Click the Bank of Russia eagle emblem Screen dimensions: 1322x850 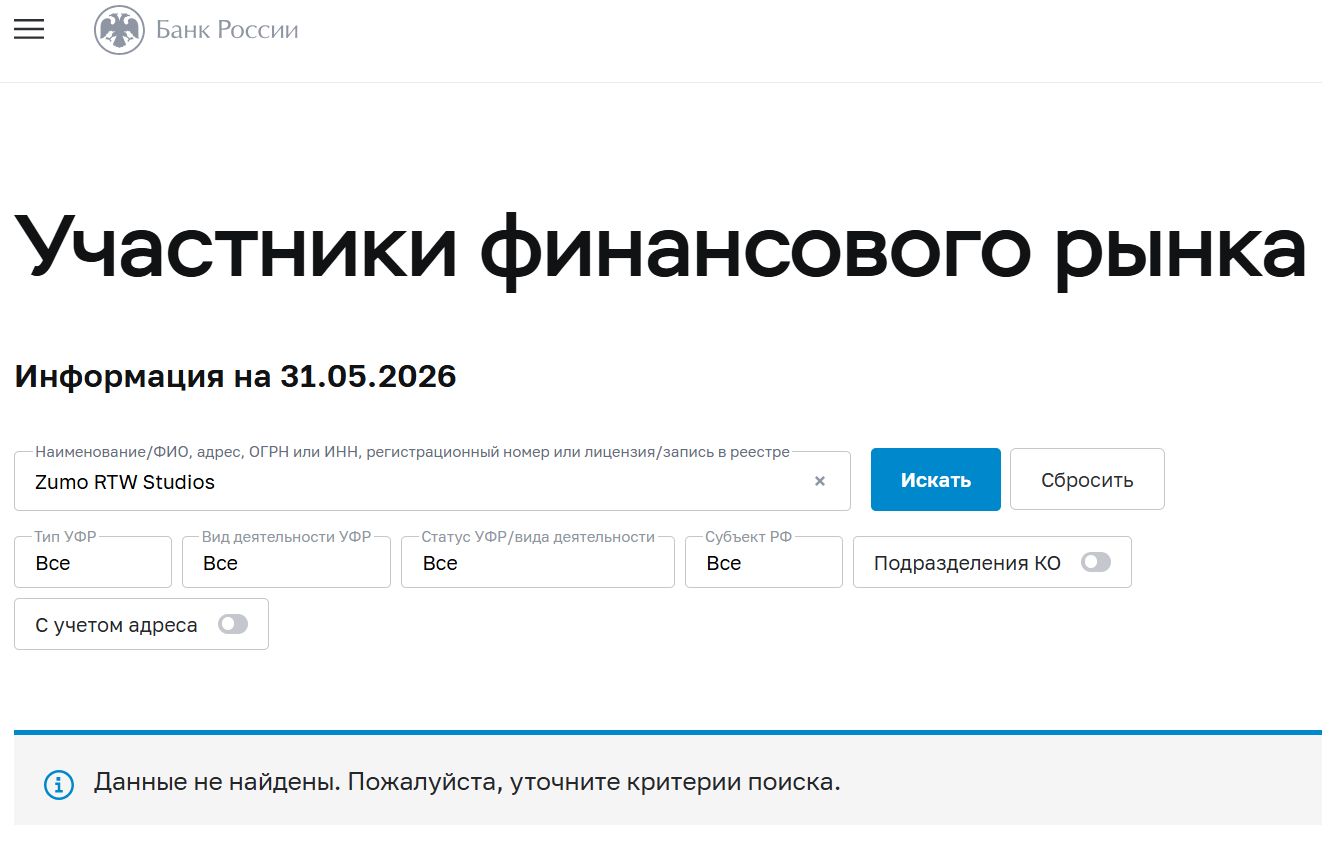[119, 30]
